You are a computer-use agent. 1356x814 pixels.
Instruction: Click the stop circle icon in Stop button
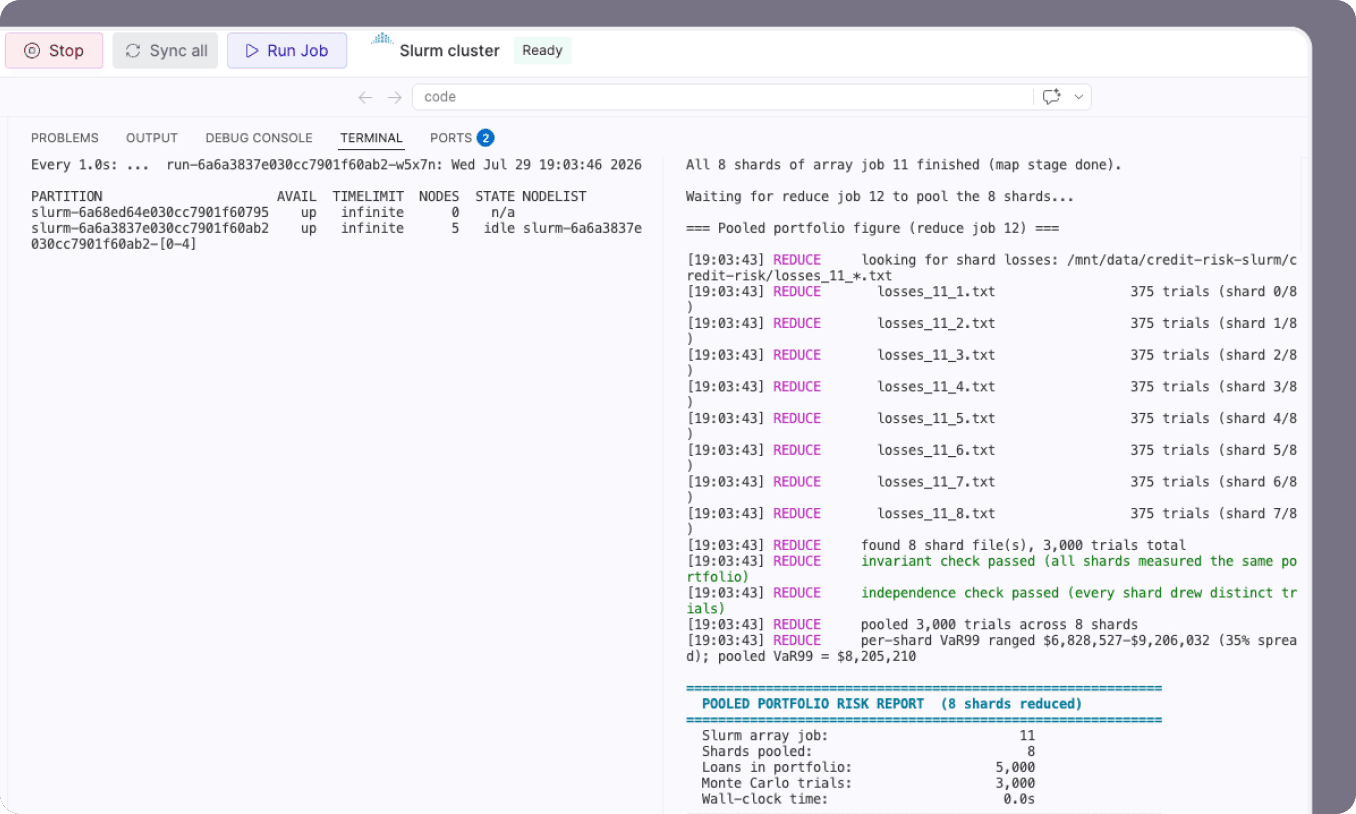pyautogui.click(x=32, y=51)
